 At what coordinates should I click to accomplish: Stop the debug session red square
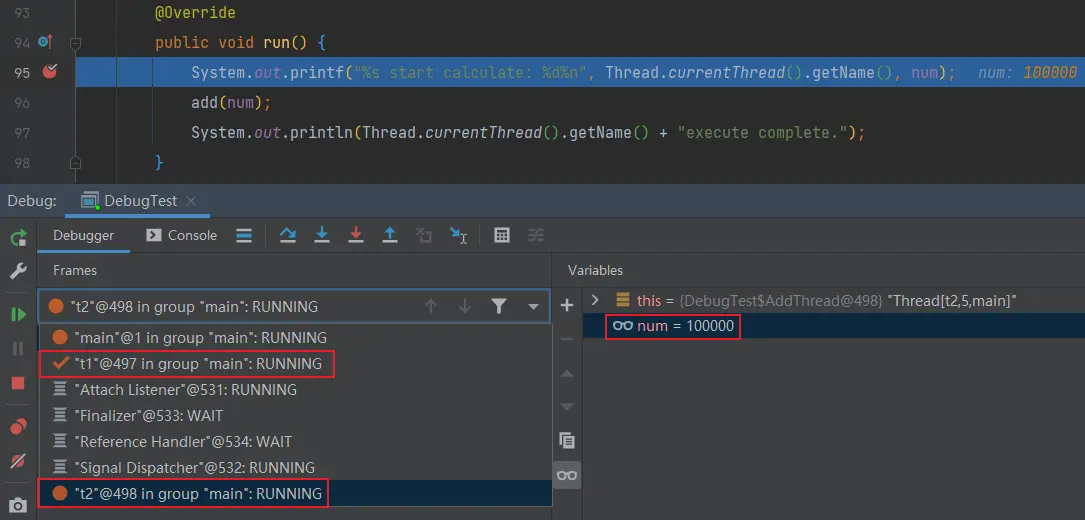tap(18, 383)
